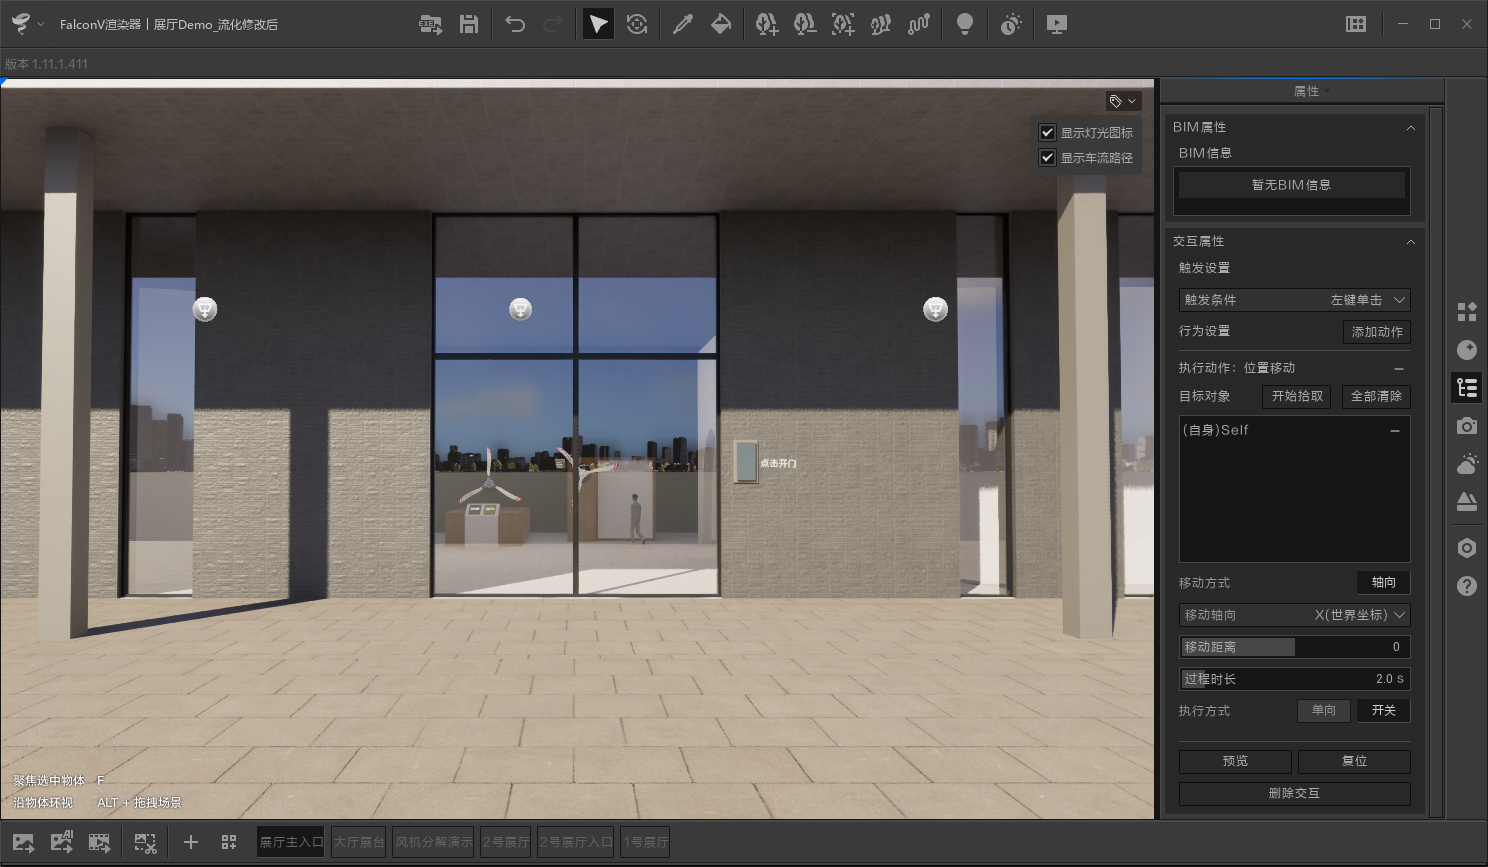1488x867 pixels.
Task: Select the eyedropper material picker tool
Action: click(683, 24)
